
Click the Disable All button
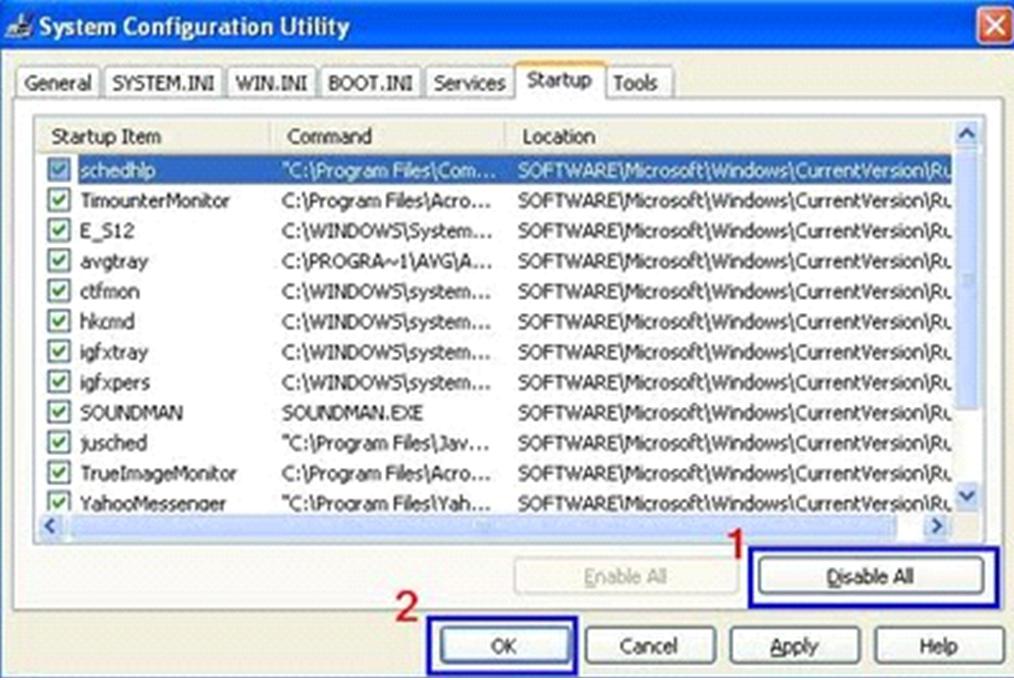(x=870, y=576)
